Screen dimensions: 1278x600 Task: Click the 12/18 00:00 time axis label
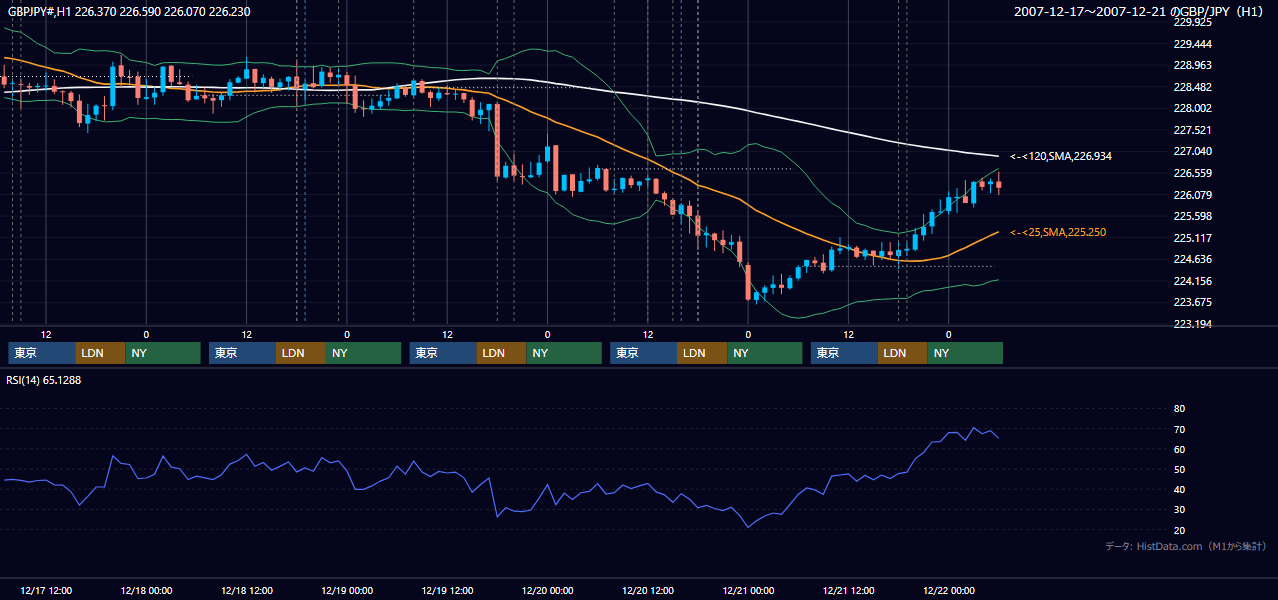[146, 590]
